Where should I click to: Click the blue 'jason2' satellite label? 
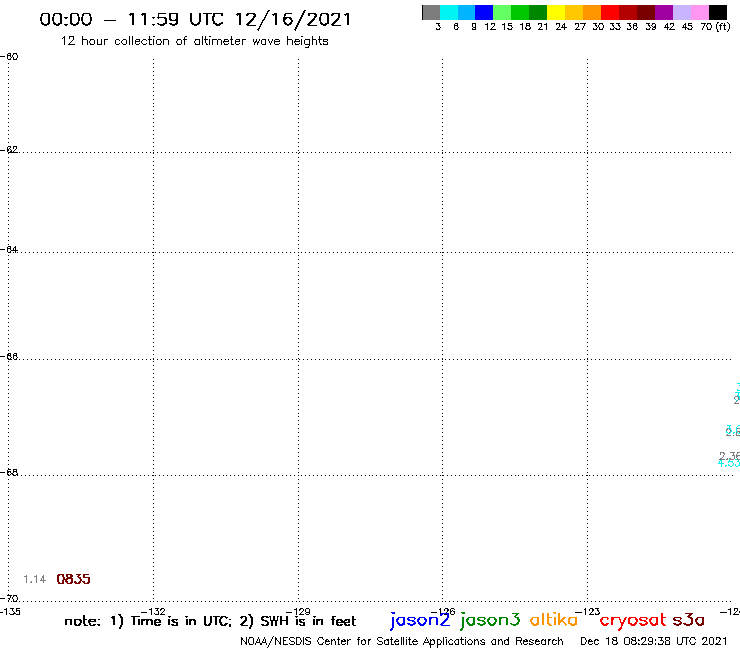pos(420,620)
